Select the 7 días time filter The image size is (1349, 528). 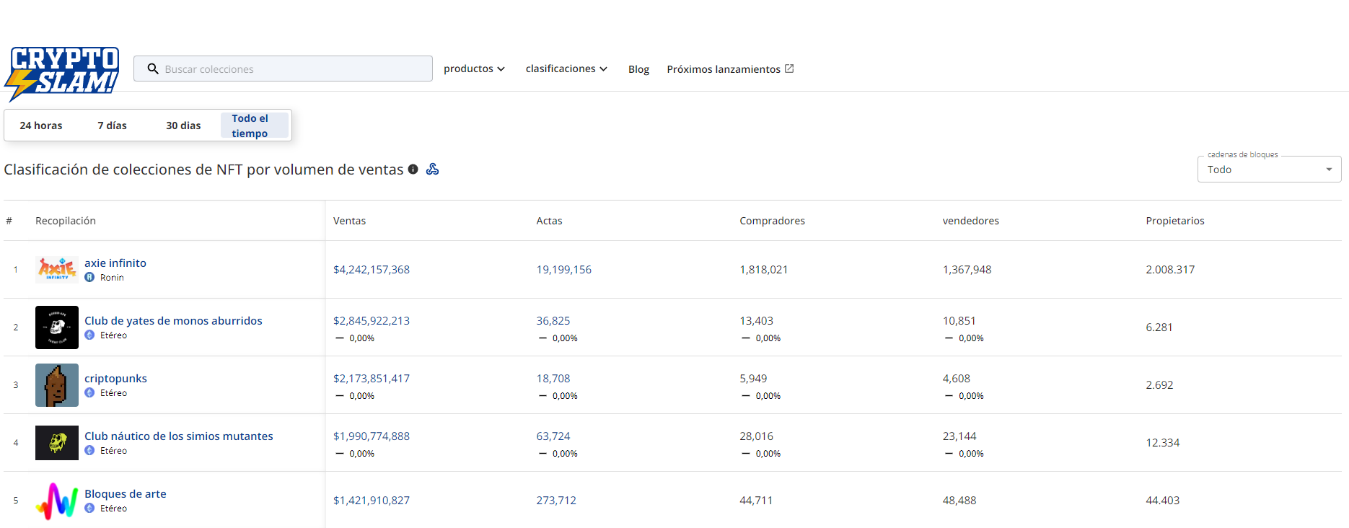click(112, 125)
